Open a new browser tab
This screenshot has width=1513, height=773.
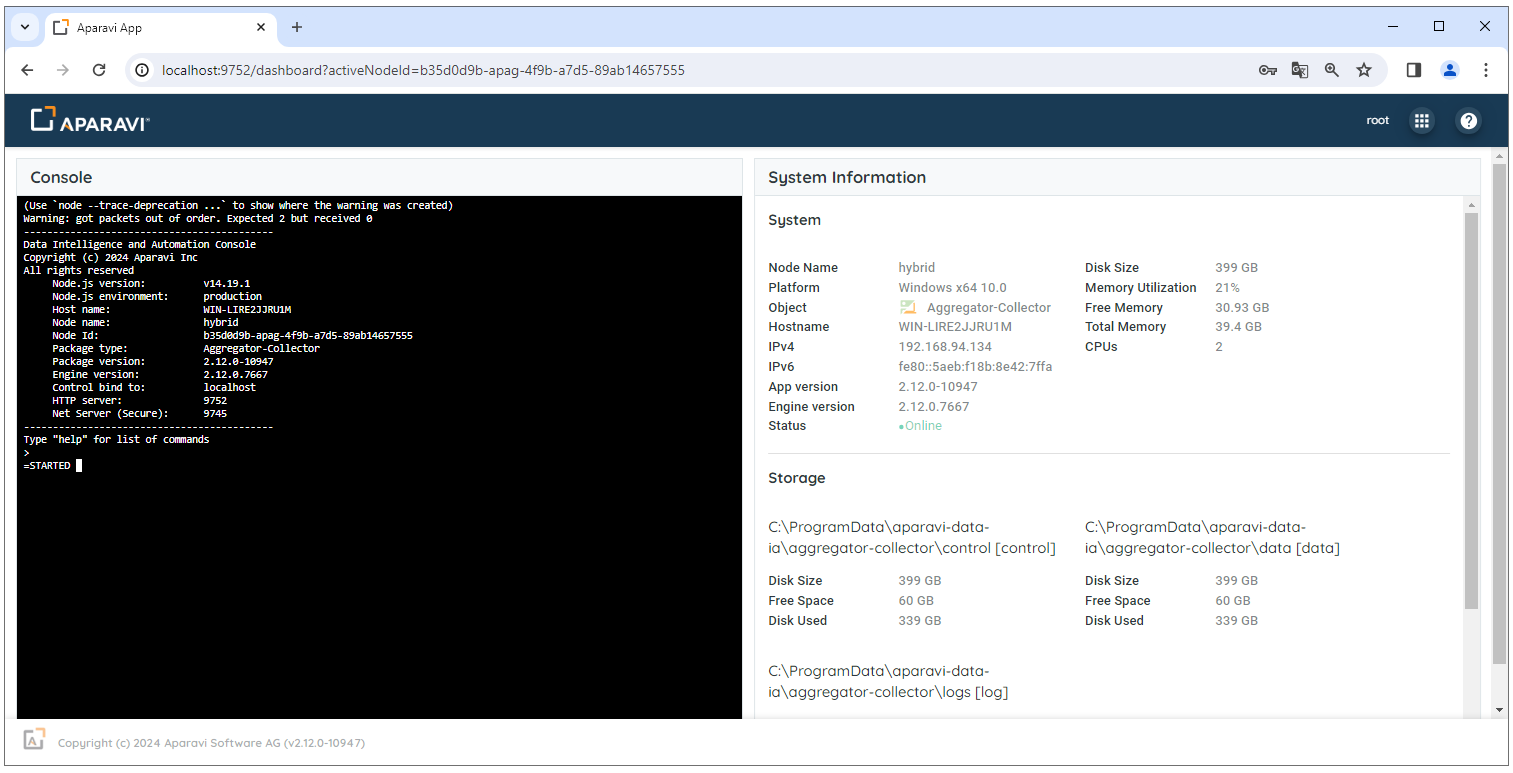(296, 28)
